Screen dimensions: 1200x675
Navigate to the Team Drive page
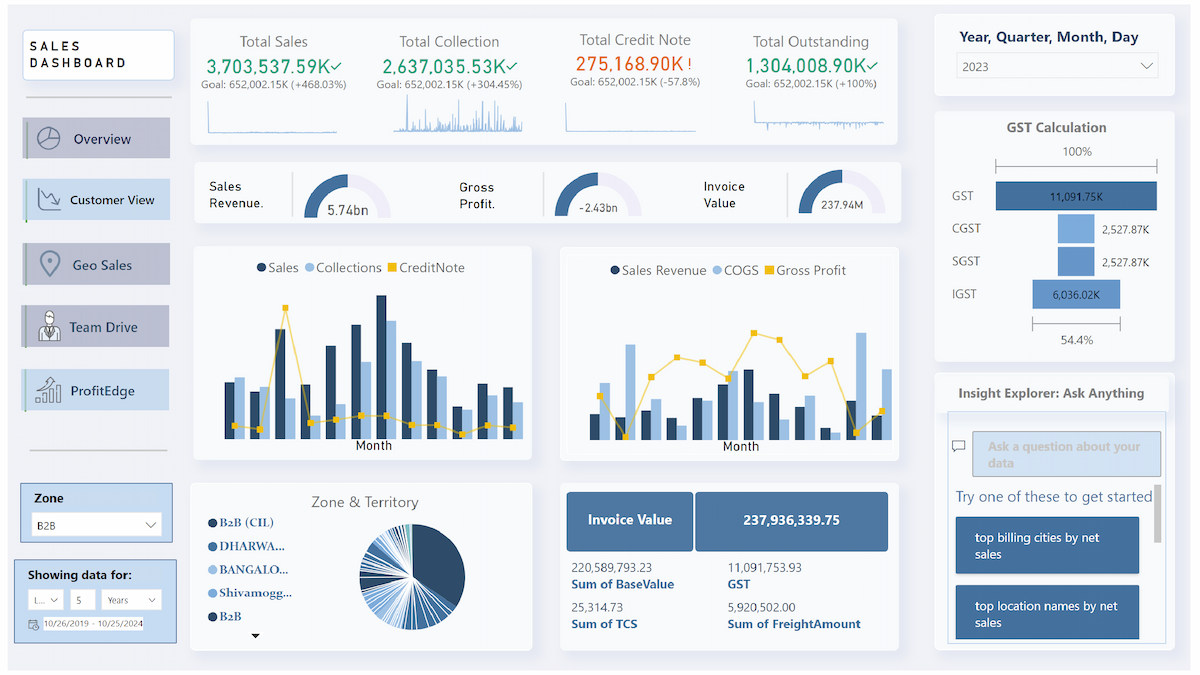pyautogui.click(x=97, y=326)
